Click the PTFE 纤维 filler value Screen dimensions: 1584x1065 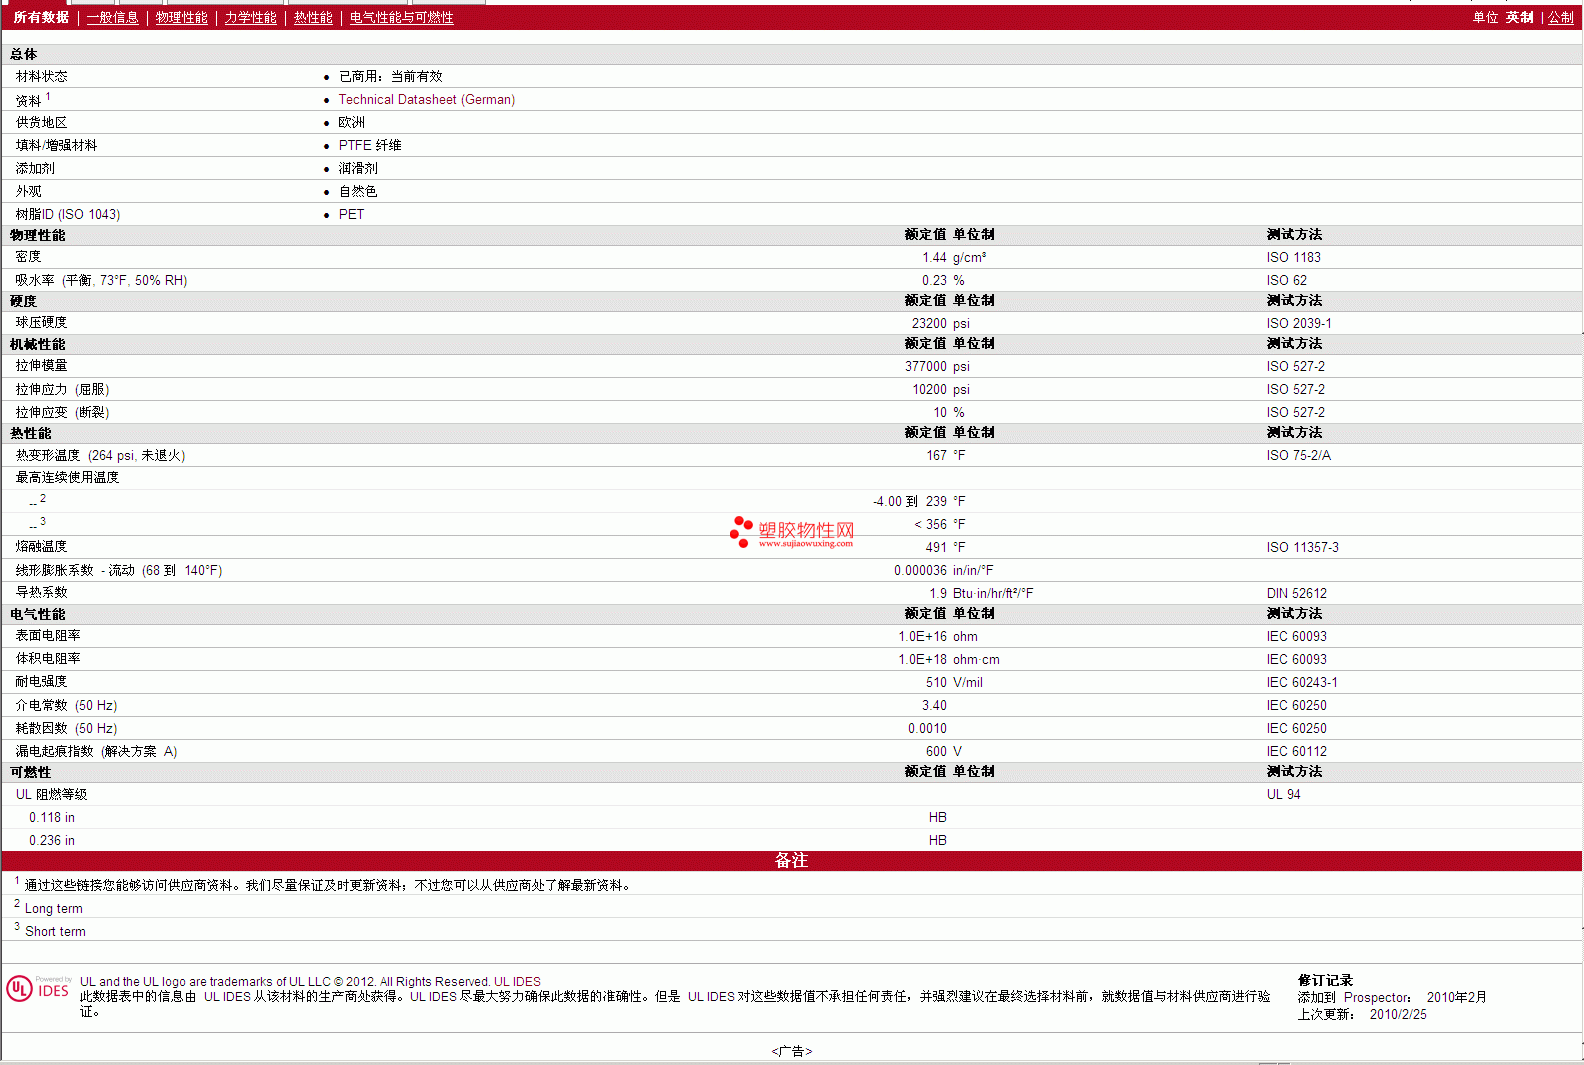(370, 146)
